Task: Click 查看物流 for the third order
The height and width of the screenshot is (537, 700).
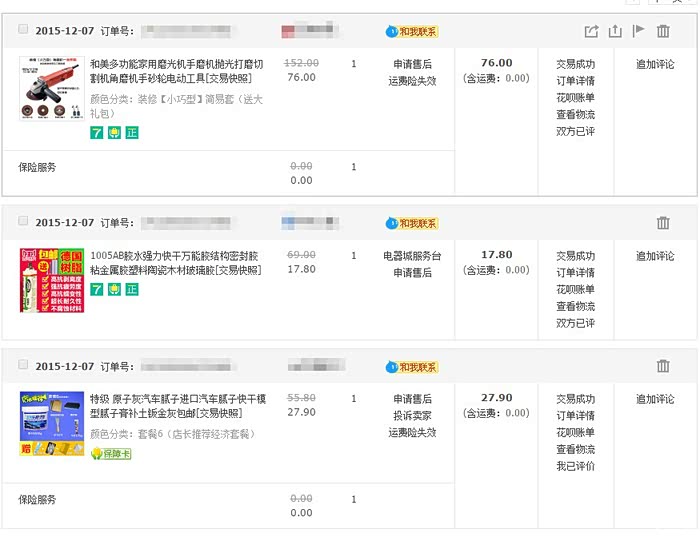Action: 575,450
